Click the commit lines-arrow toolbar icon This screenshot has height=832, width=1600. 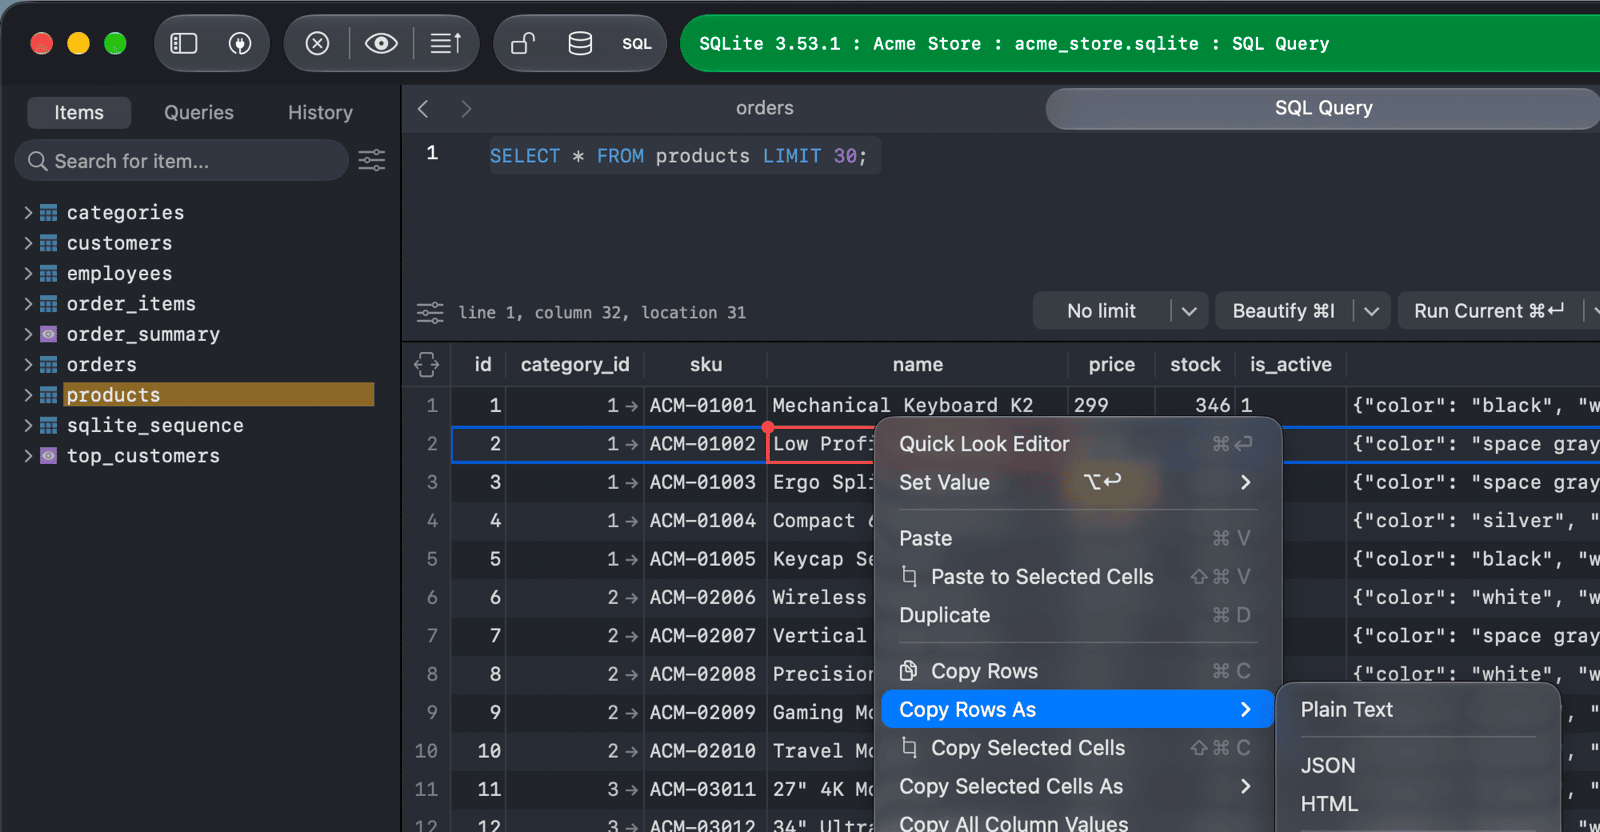(446, 43)
